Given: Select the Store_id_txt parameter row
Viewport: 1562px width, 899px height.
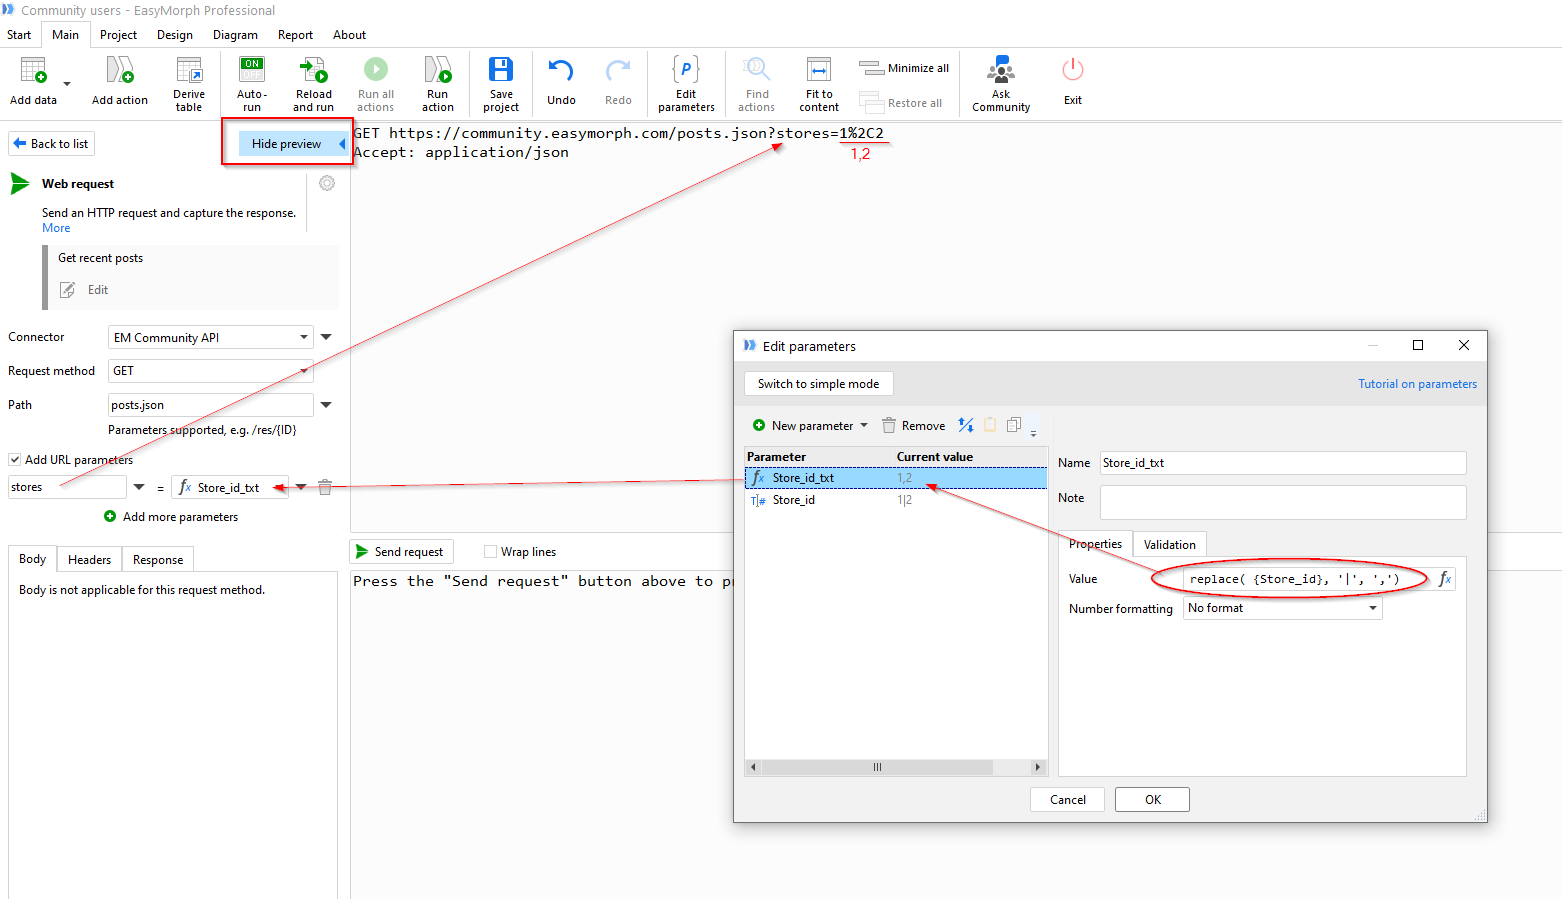Looking at the screenshot, I should pyautogui.click(x=896, y=478).
